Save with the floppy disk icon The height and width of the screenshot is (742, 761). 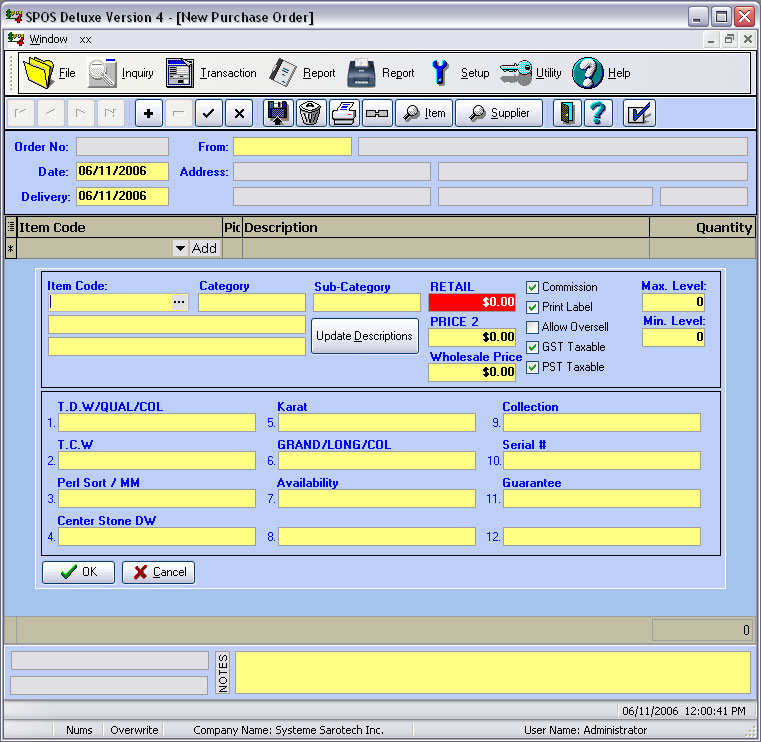point(278,113)
